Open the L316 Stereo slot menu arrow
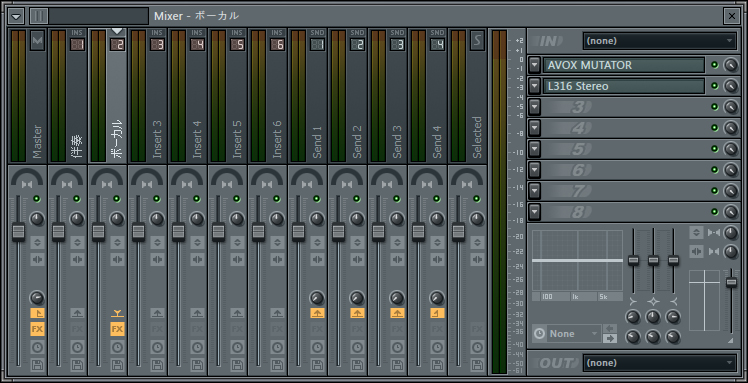 click(x=535, y=86)
